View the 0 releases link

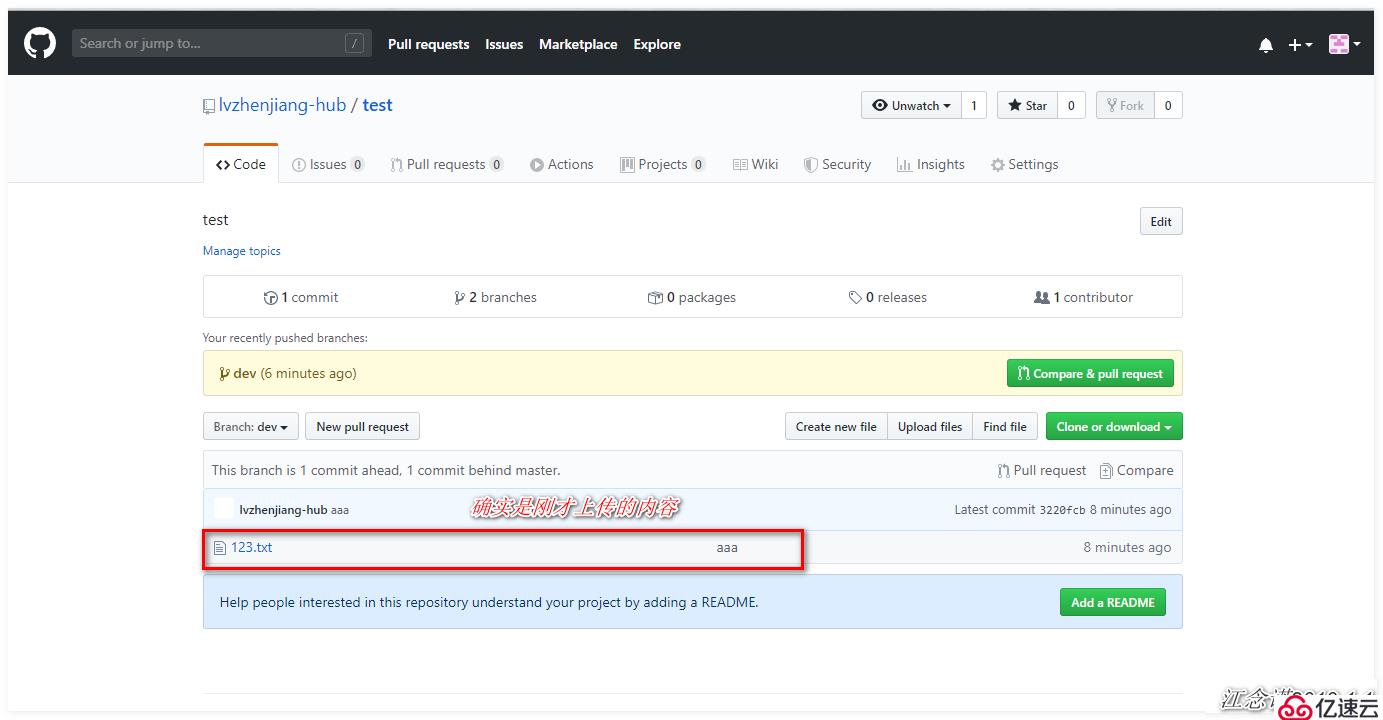click(x=888, y=297)
